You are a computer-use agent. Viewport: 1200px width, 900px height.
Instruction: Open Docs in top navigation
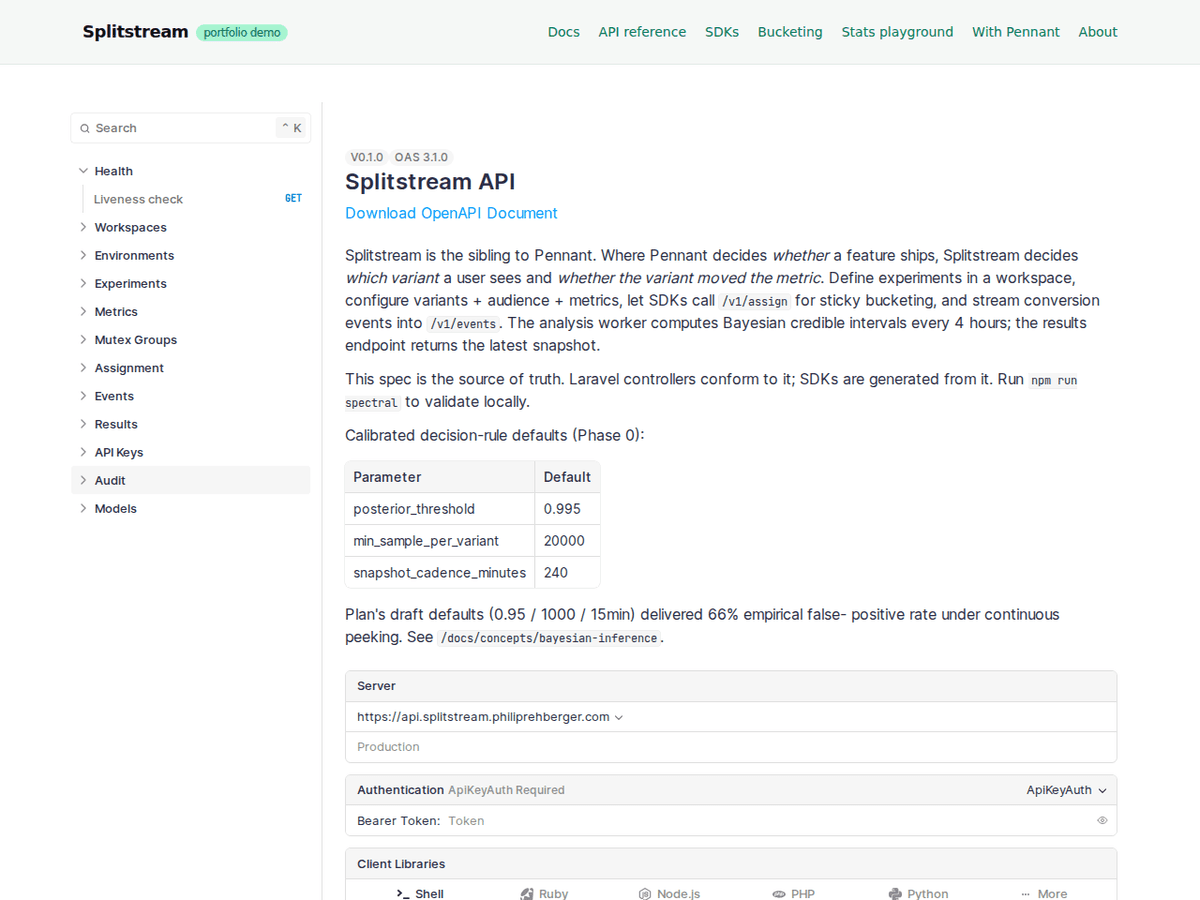[x=564, y=32]
